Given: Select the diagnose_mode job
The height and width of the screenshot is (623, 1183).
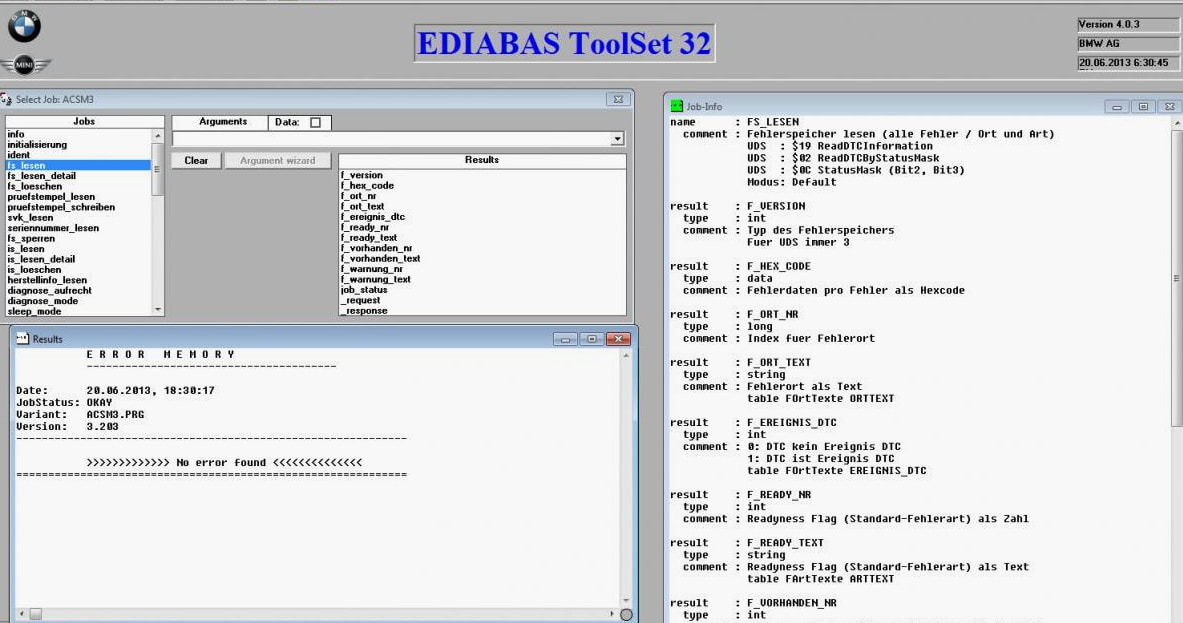Looking at the screenshot, I should point(42,301).
